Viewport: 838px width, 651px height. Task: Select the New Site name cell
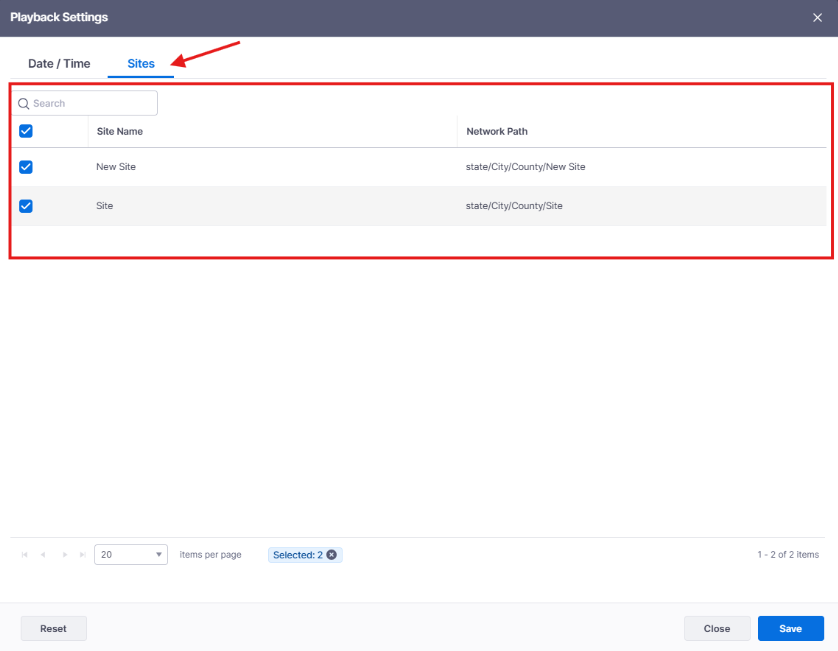click(x=116, y=167)
